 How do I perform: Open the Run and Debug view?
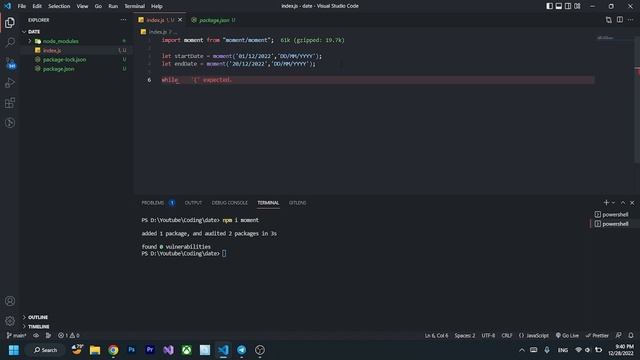[x=10, y=82]
